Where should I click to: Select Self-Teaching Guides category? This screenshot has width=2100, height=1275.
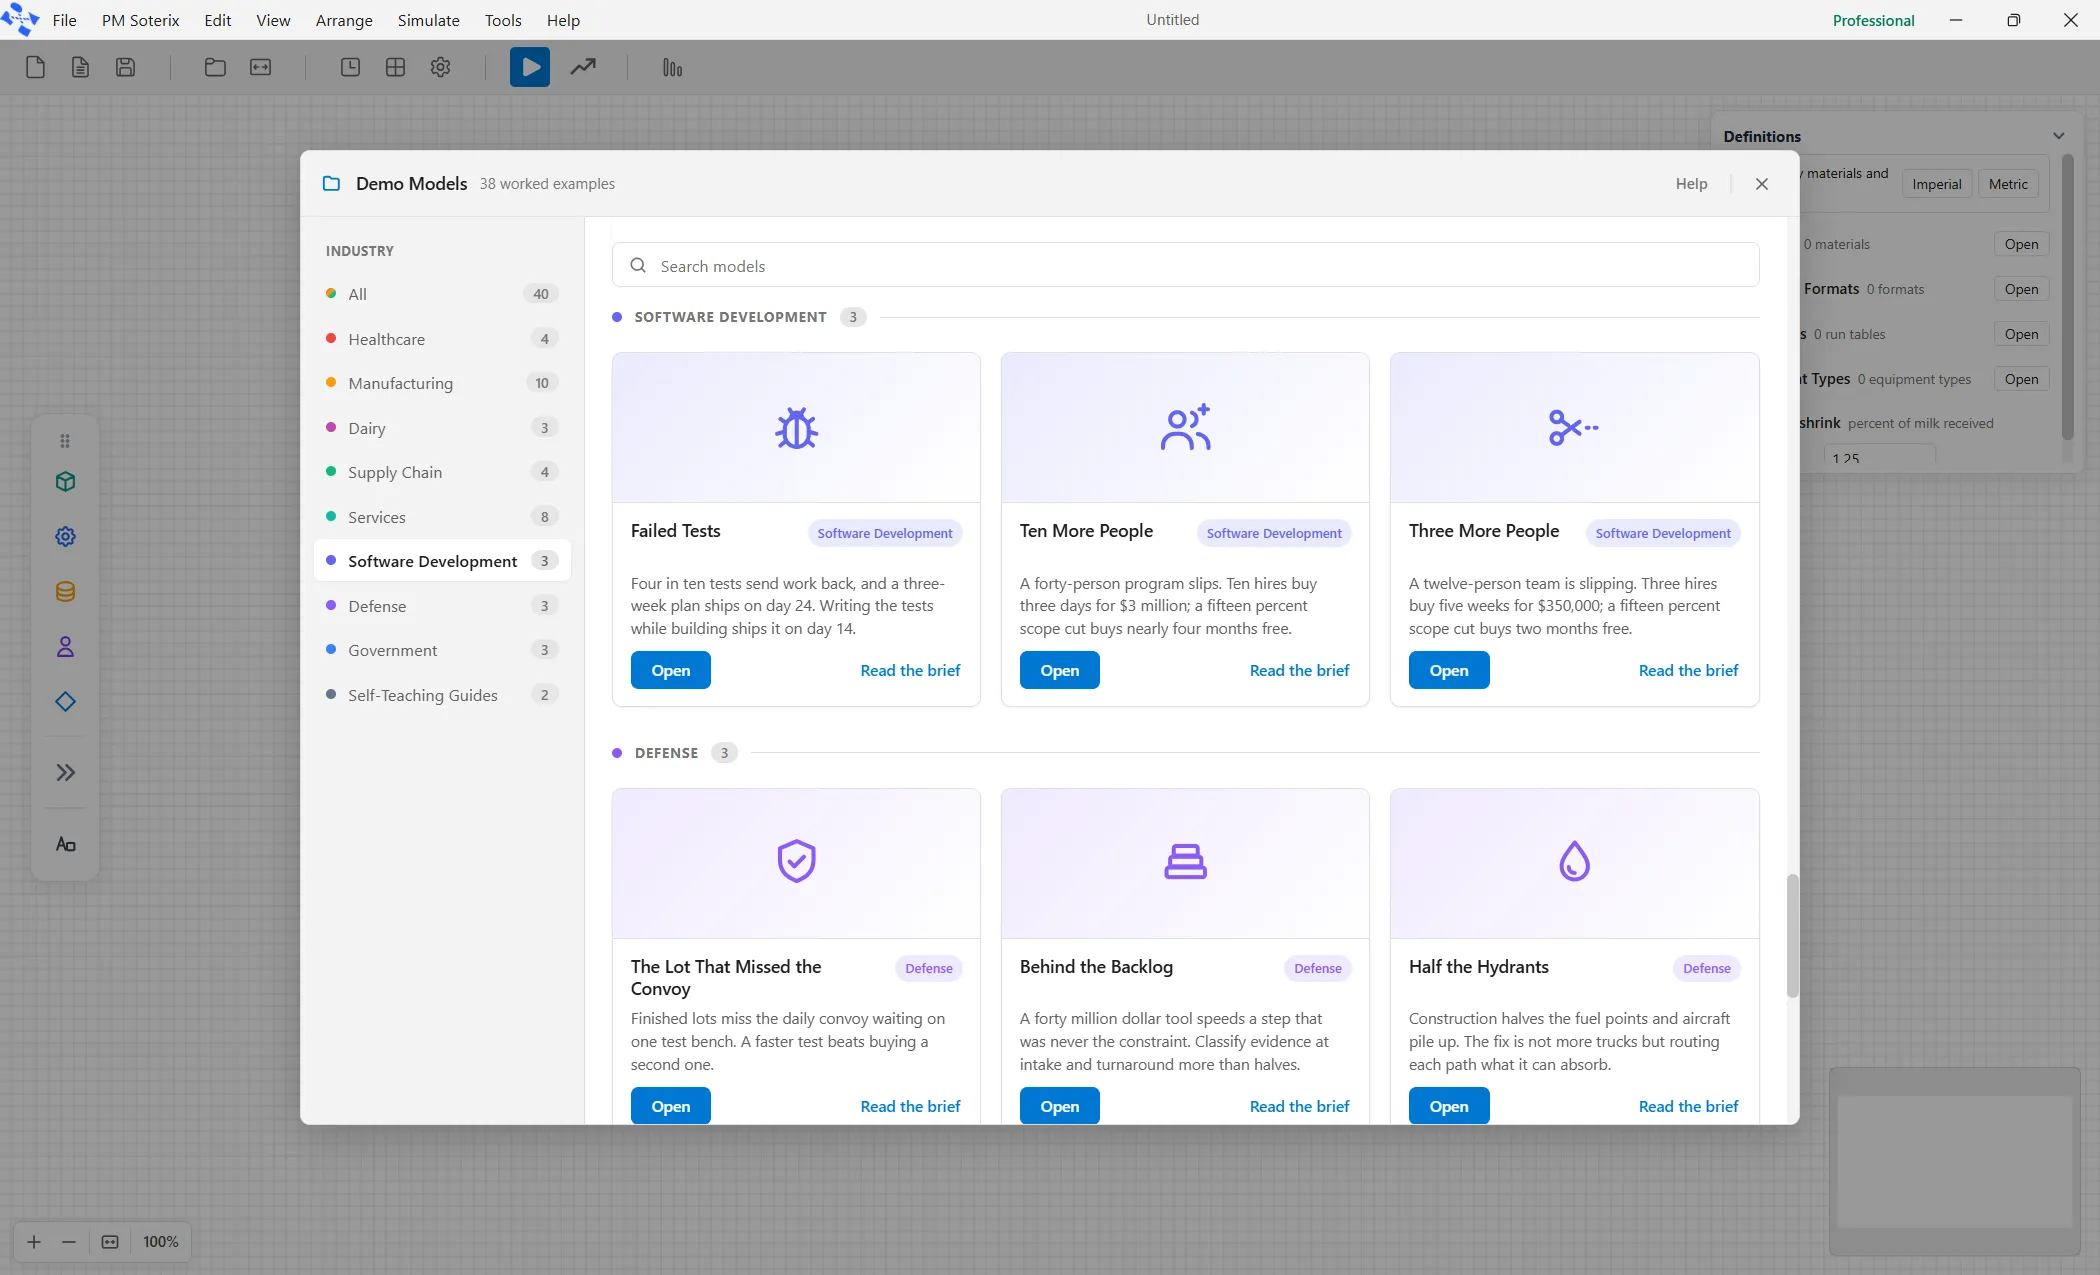pos(442,695)
